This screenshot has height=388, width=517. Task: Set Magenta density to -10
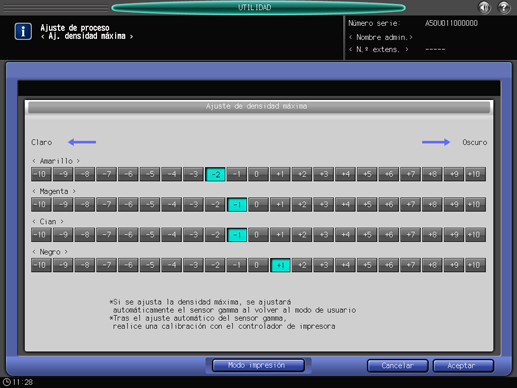[41, 204]
